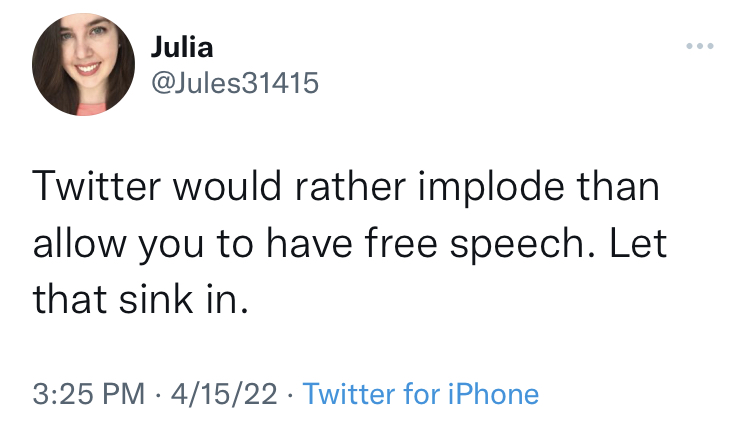Click the word Let ending the second line
The height and width of the screenshot is (429, 733).
(638, 243)
